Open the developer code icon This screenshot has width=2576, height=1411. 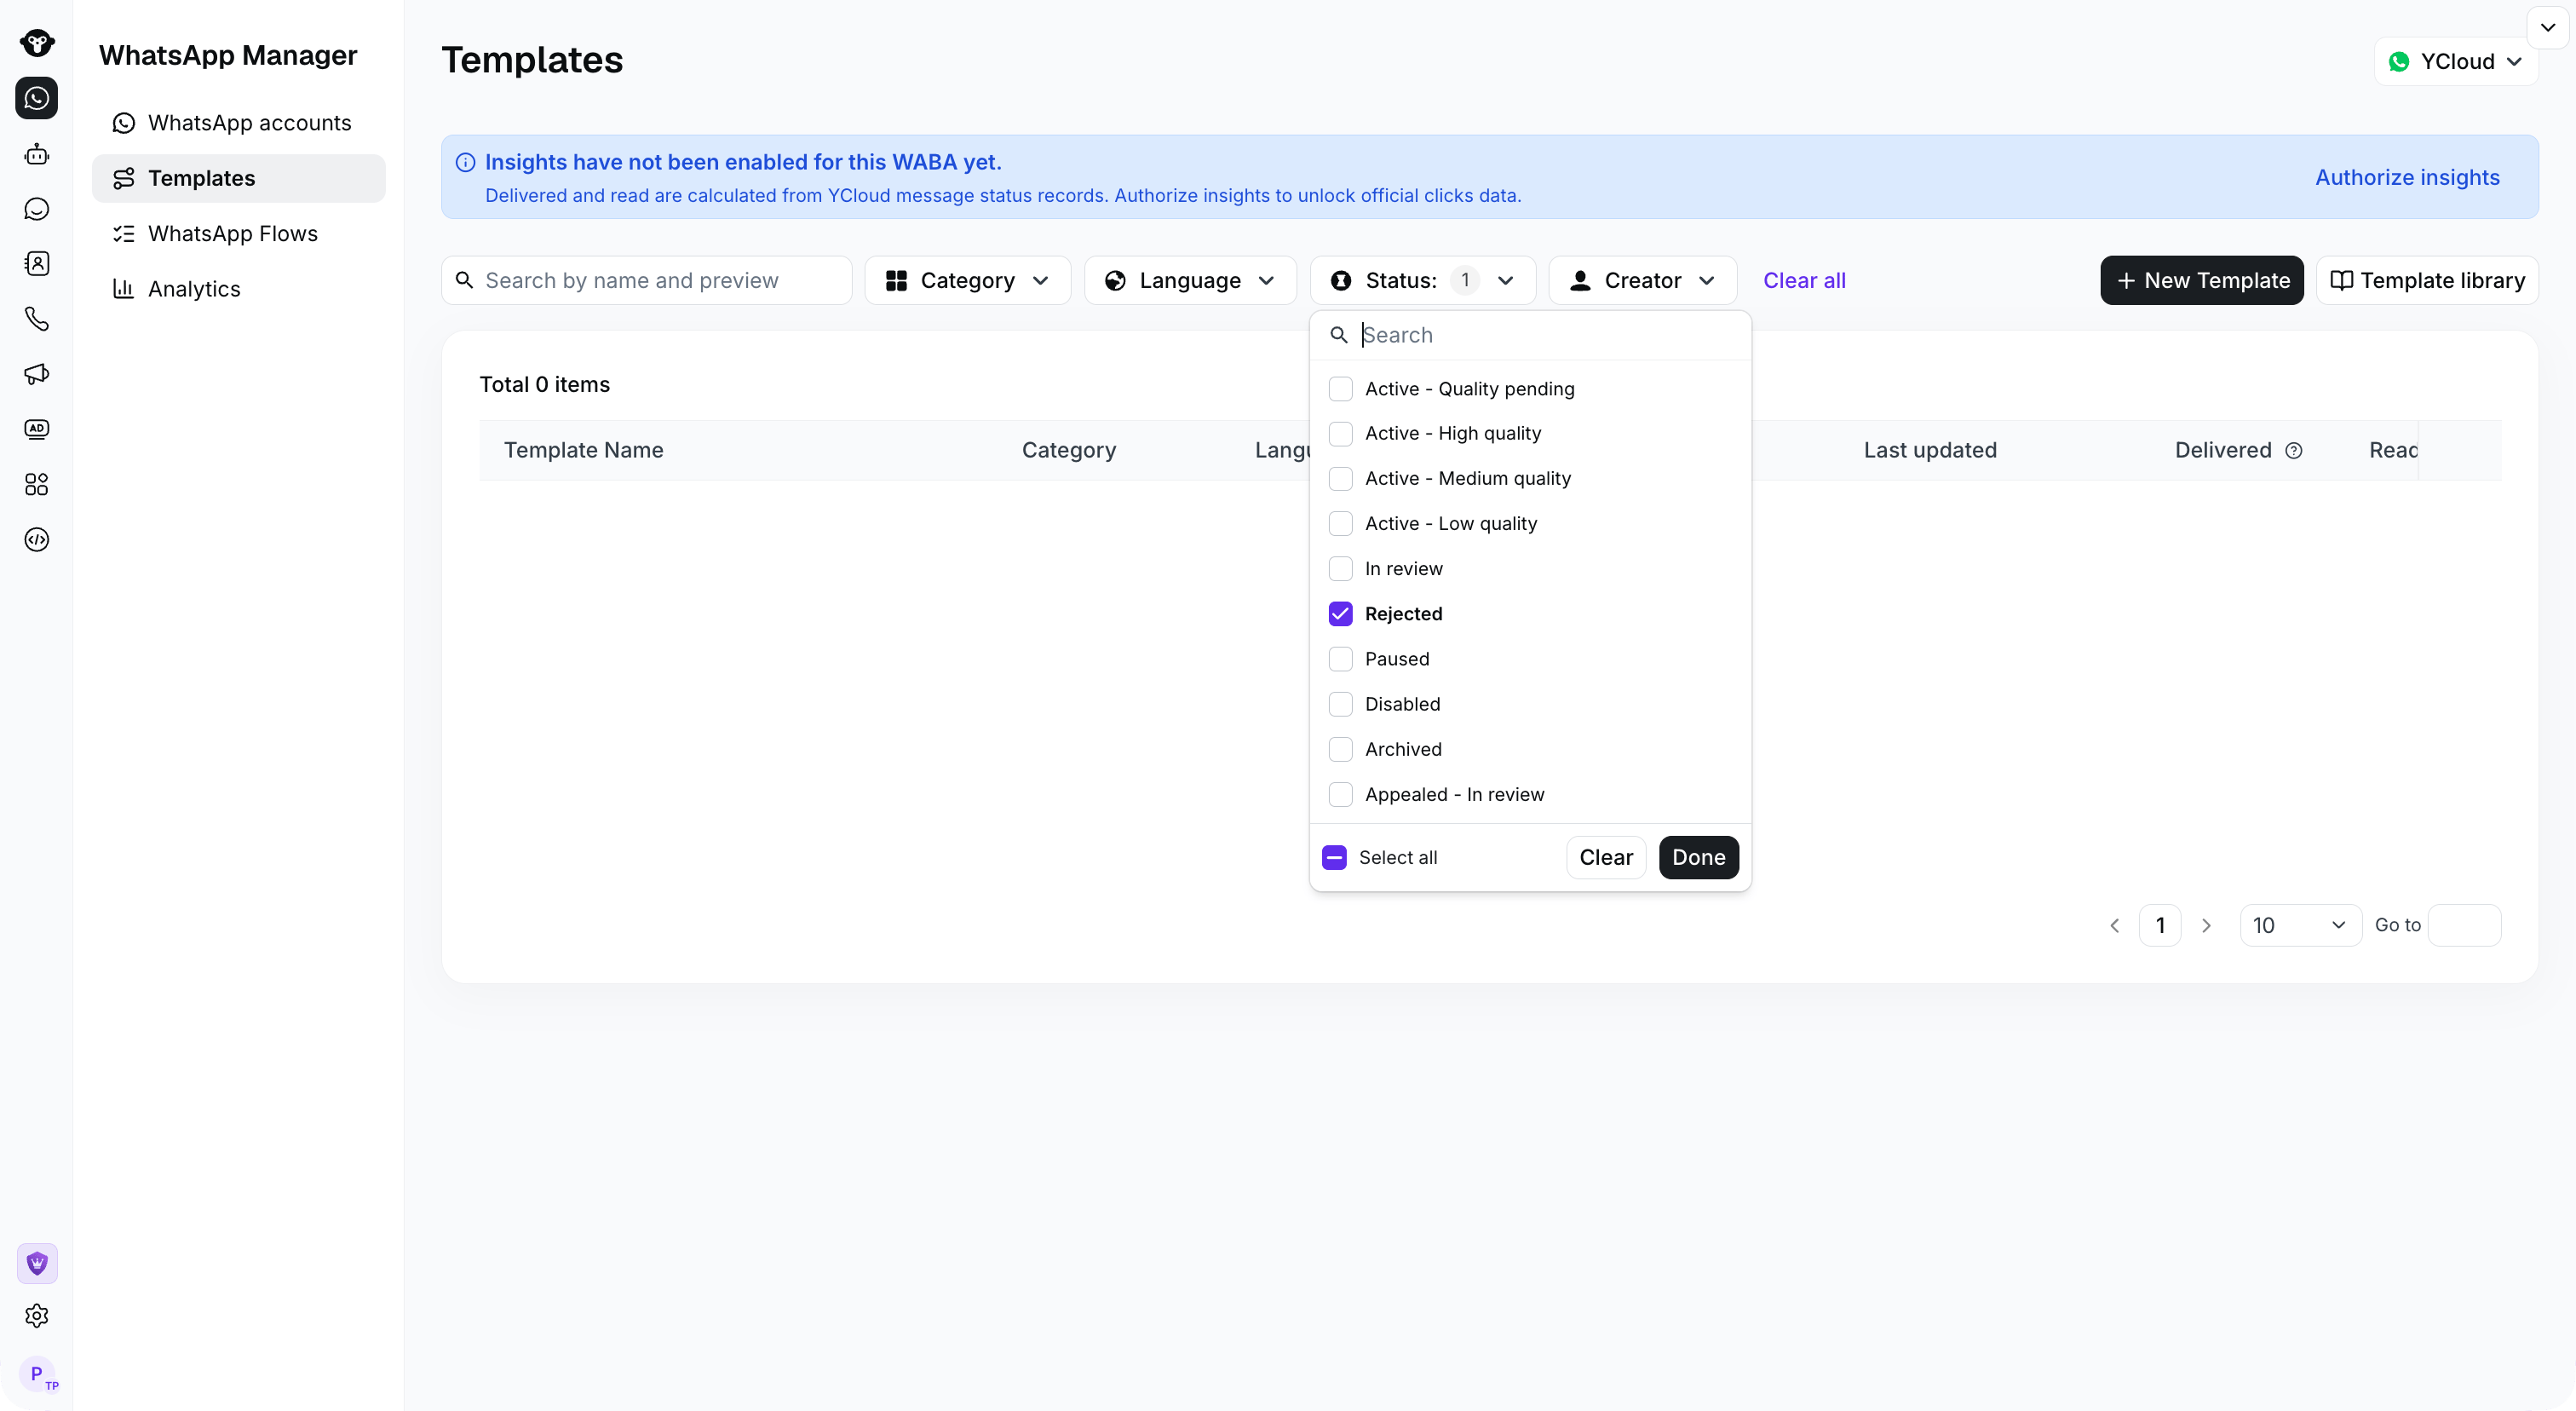(37, 540)
